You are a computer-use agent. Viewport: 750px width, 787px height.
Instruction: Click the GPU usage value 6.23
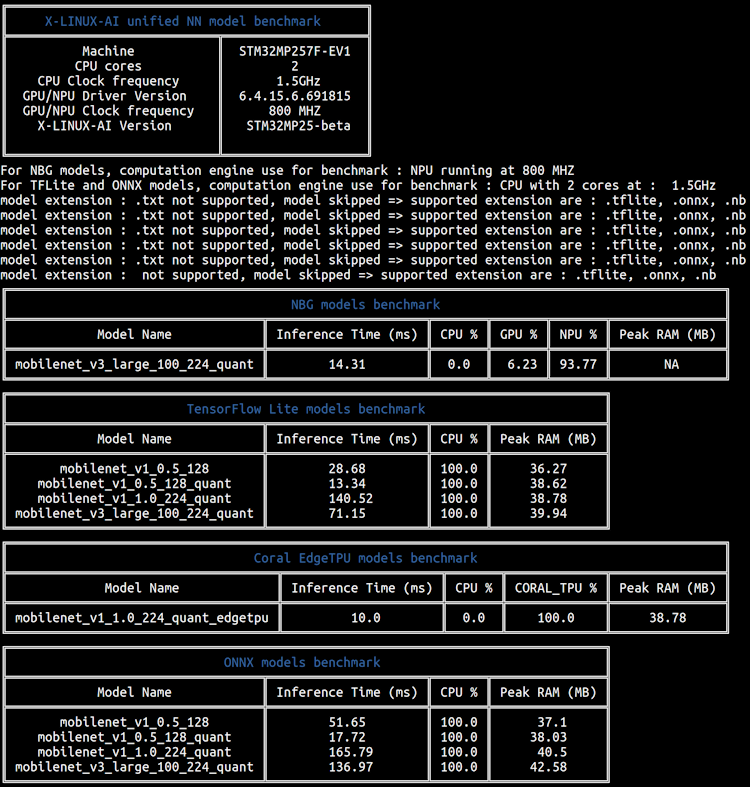click(522, 364)
